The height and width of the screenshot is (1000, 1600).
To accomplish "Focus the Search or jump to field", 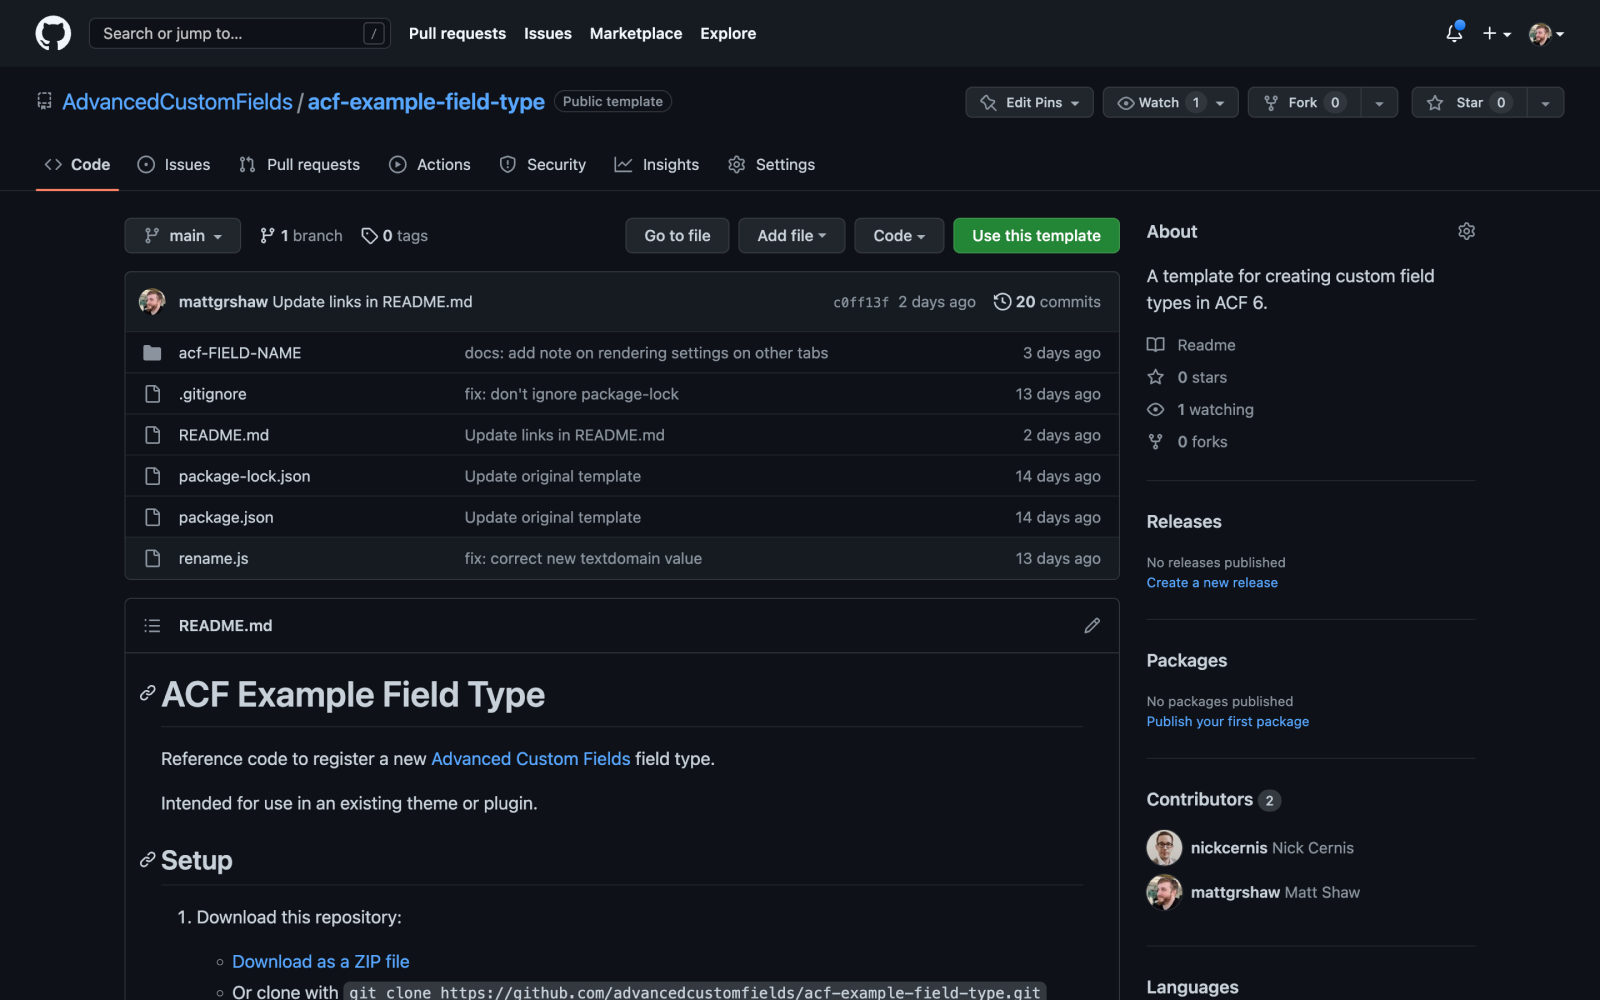I will click(x=240, y=33).
